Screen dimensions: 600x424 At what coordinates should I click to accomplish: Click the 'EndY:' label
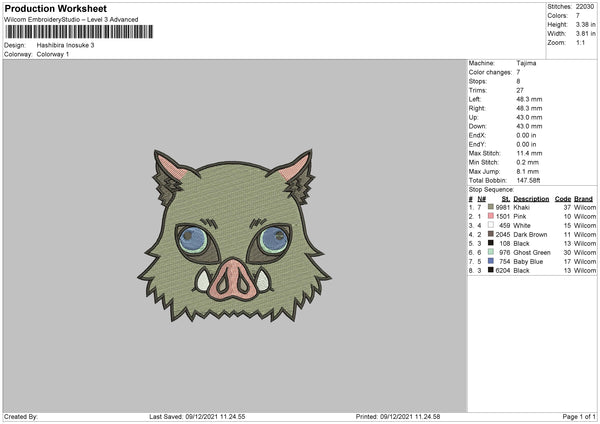(477, 144)
